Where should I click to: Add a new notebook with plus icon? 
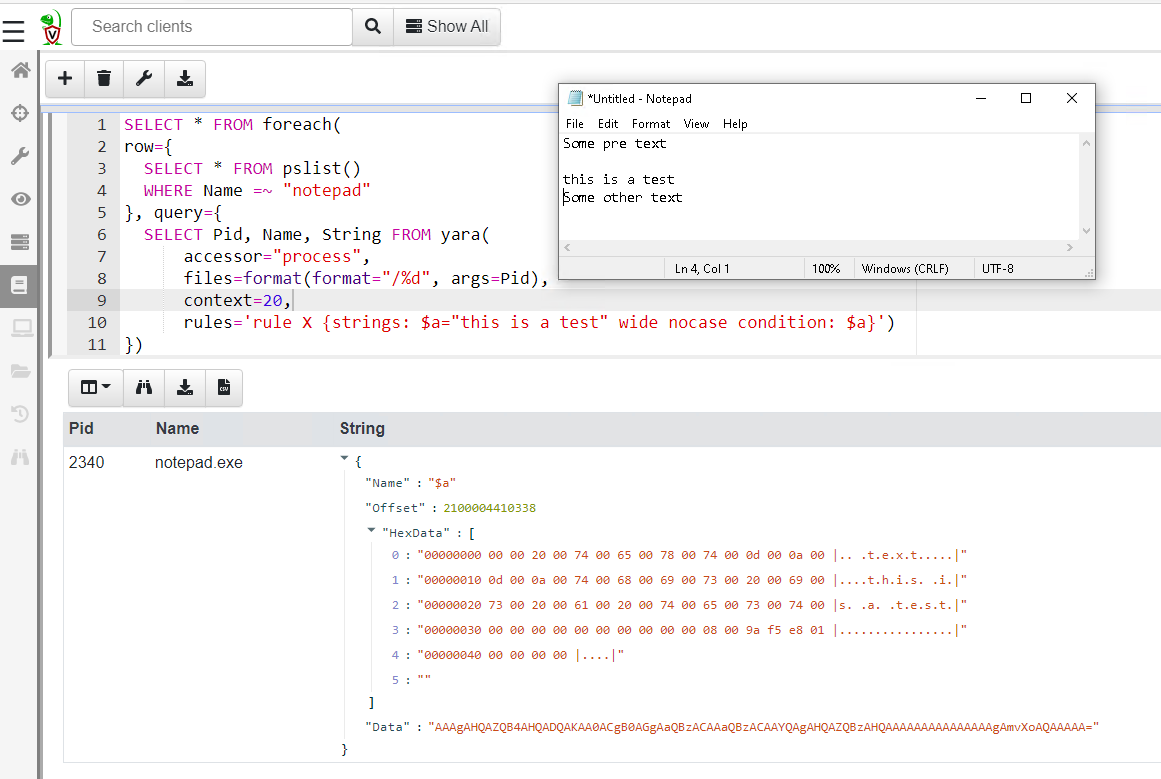coord(65,78)
